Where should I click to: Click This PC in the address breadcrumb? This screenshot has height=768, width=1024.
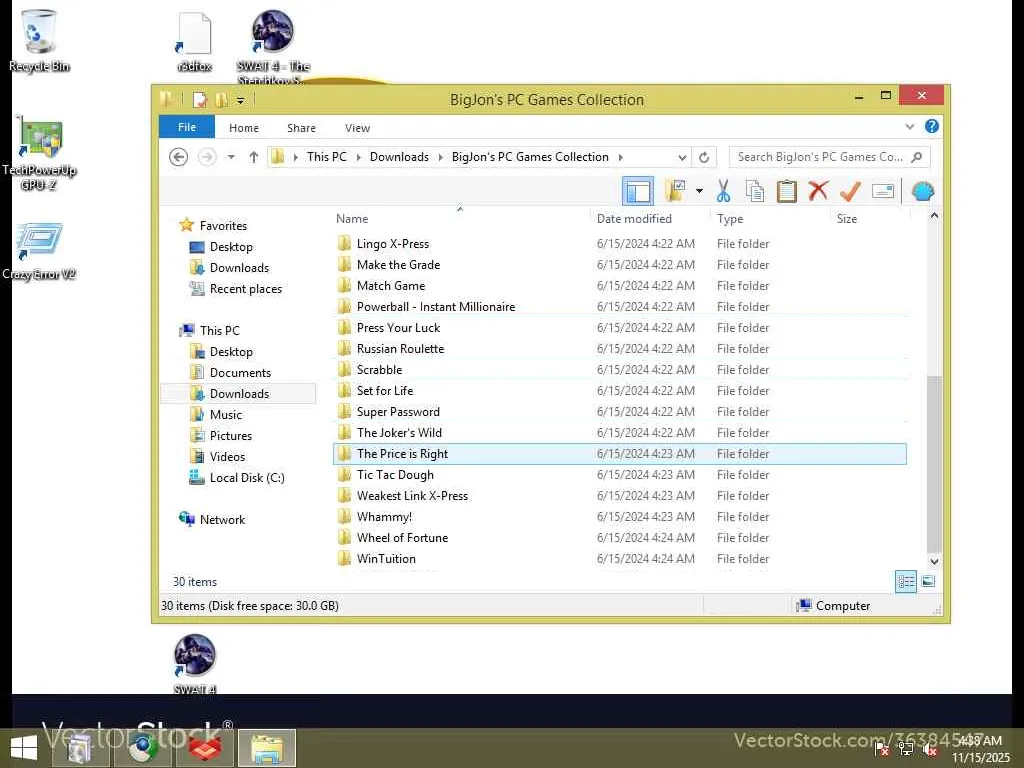point(327,157)
